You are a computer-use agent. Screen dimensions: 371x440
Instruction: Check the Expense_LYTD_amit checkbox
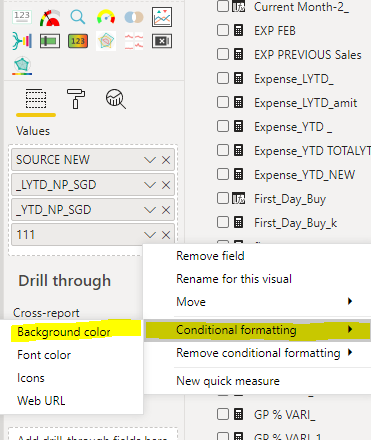click(x=223, y=102)
